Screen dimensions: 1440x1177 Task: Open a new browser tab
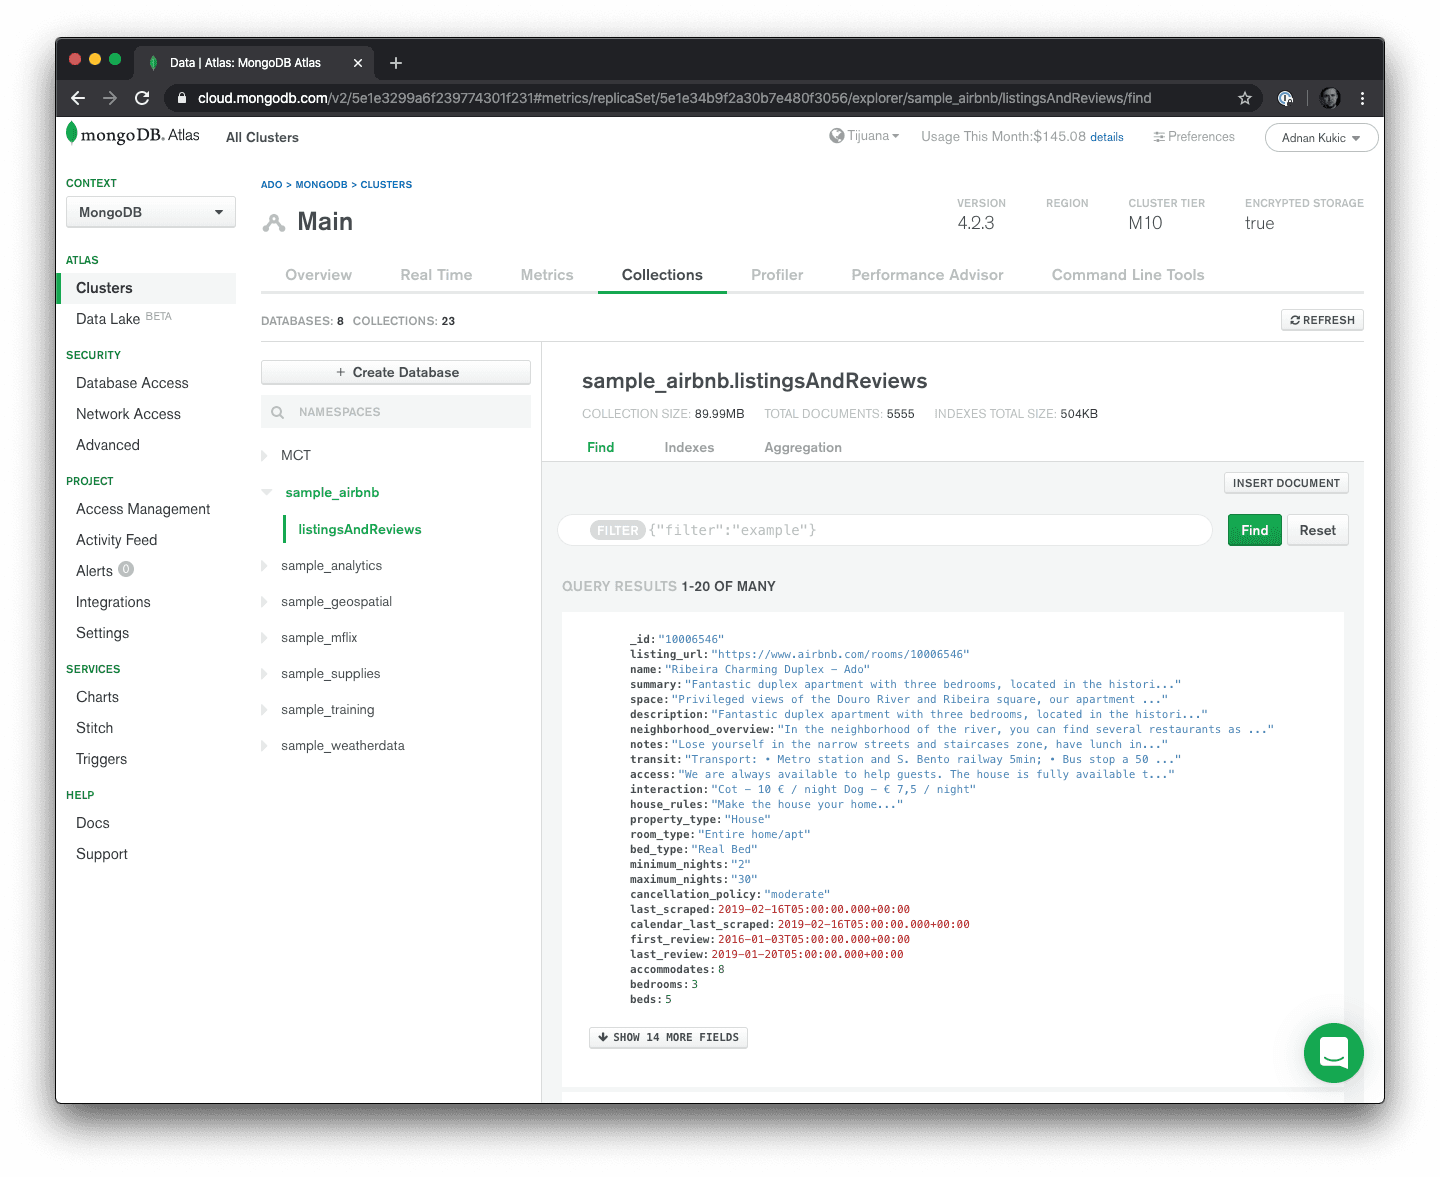tap(396, 63)
